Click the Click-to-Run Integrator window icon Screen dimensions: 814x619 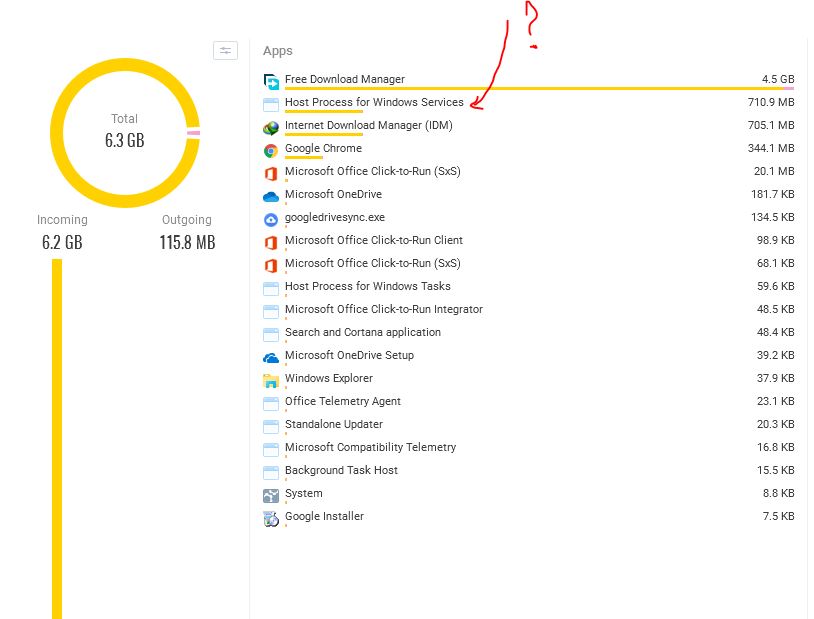[x=271, y=312]
